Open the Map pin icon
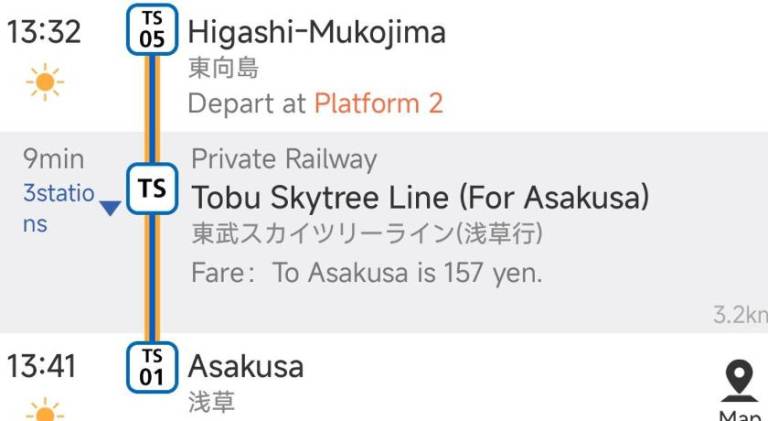The width and height of the screenshot is (768, 421). (738, 381)
